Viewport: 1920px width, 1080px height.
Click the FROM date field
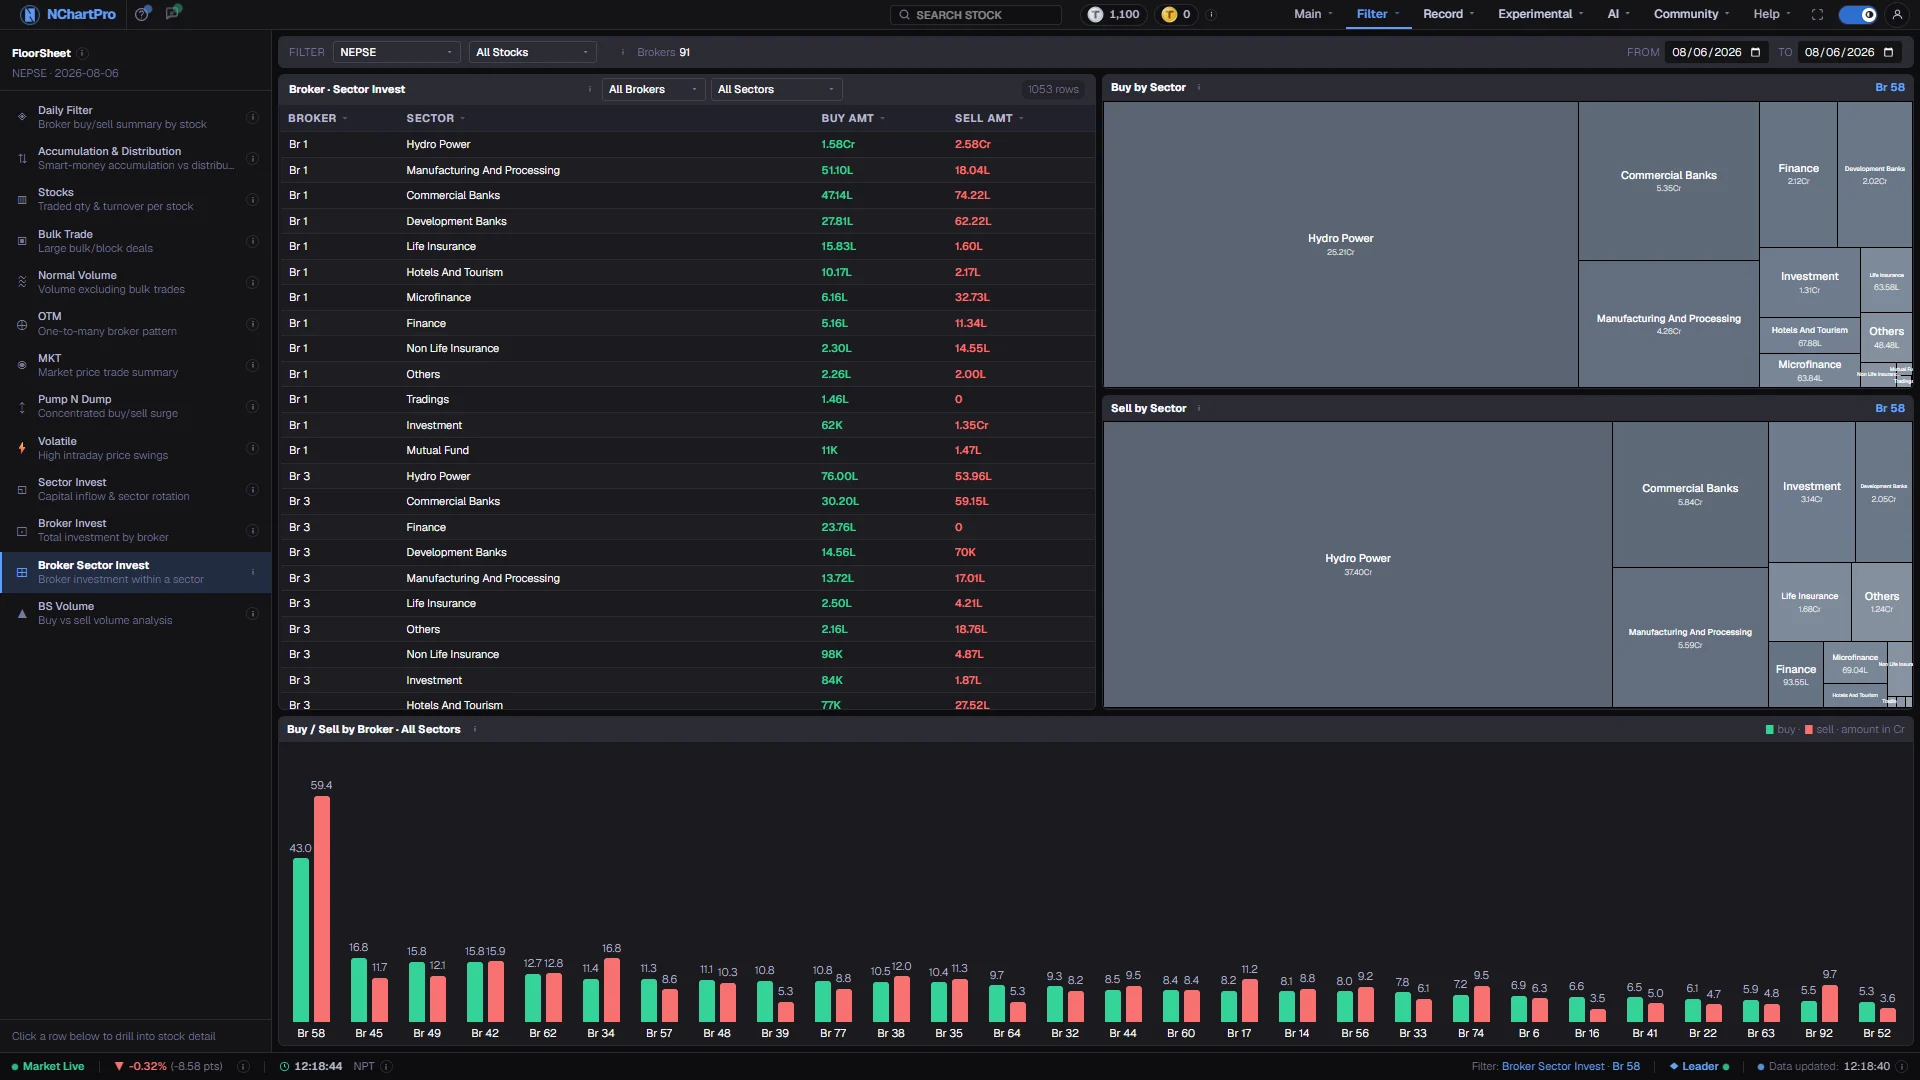pos(1716,52)
